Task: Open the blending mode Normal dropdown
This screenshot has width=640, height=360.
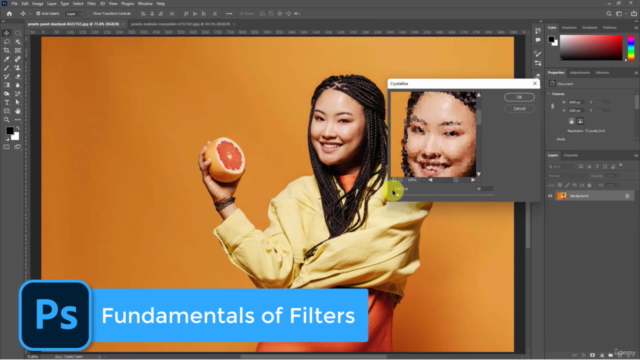Action: [568, 176]
